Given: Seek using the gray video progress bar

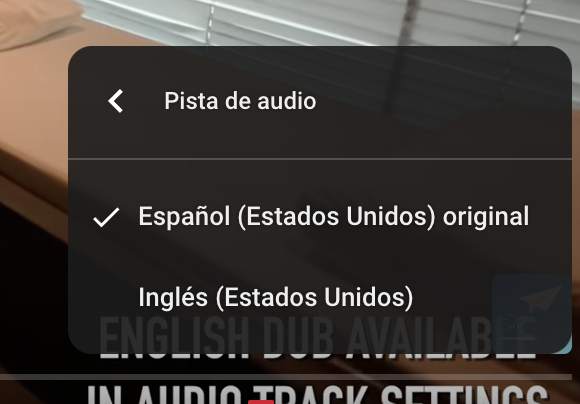Looking at the screenshot, I should 286,377.
